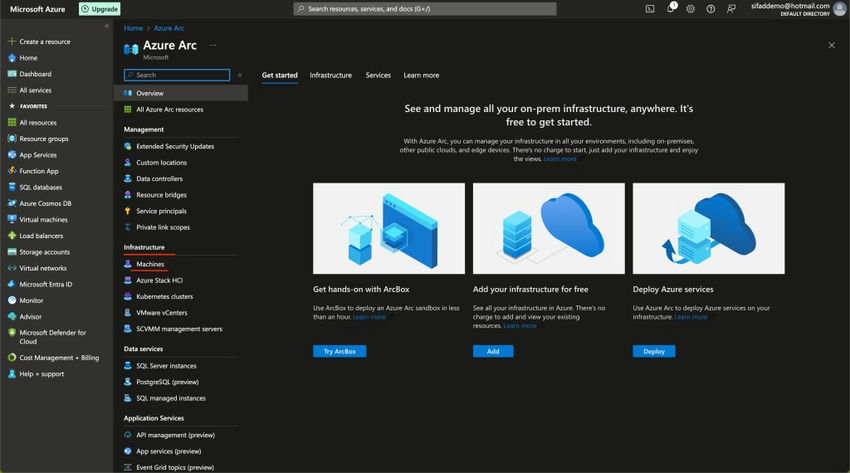Screen dimensions: 850x473
Task: Click the Dashboard icon in left menu
Action: pos(12,74)
